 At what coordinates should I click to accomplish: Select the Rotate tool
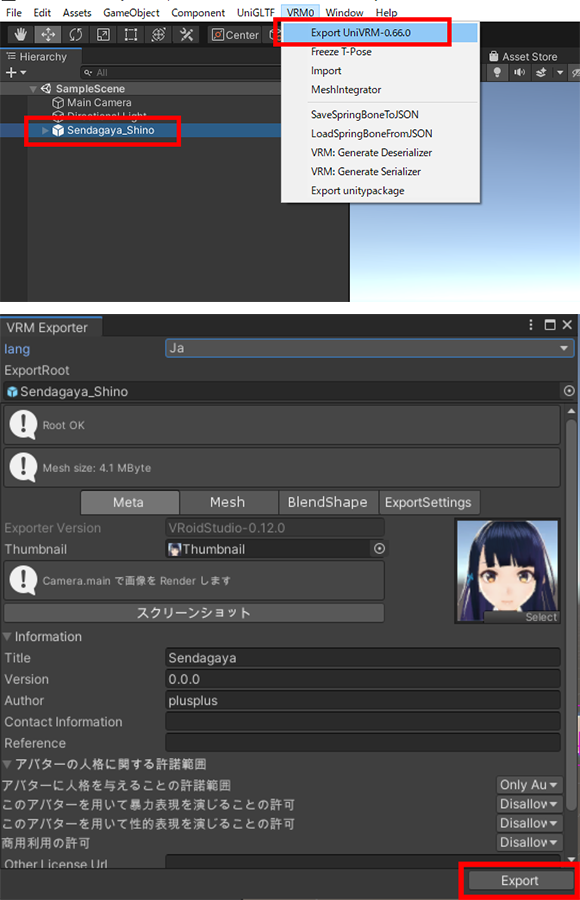[x=75, y=34]
